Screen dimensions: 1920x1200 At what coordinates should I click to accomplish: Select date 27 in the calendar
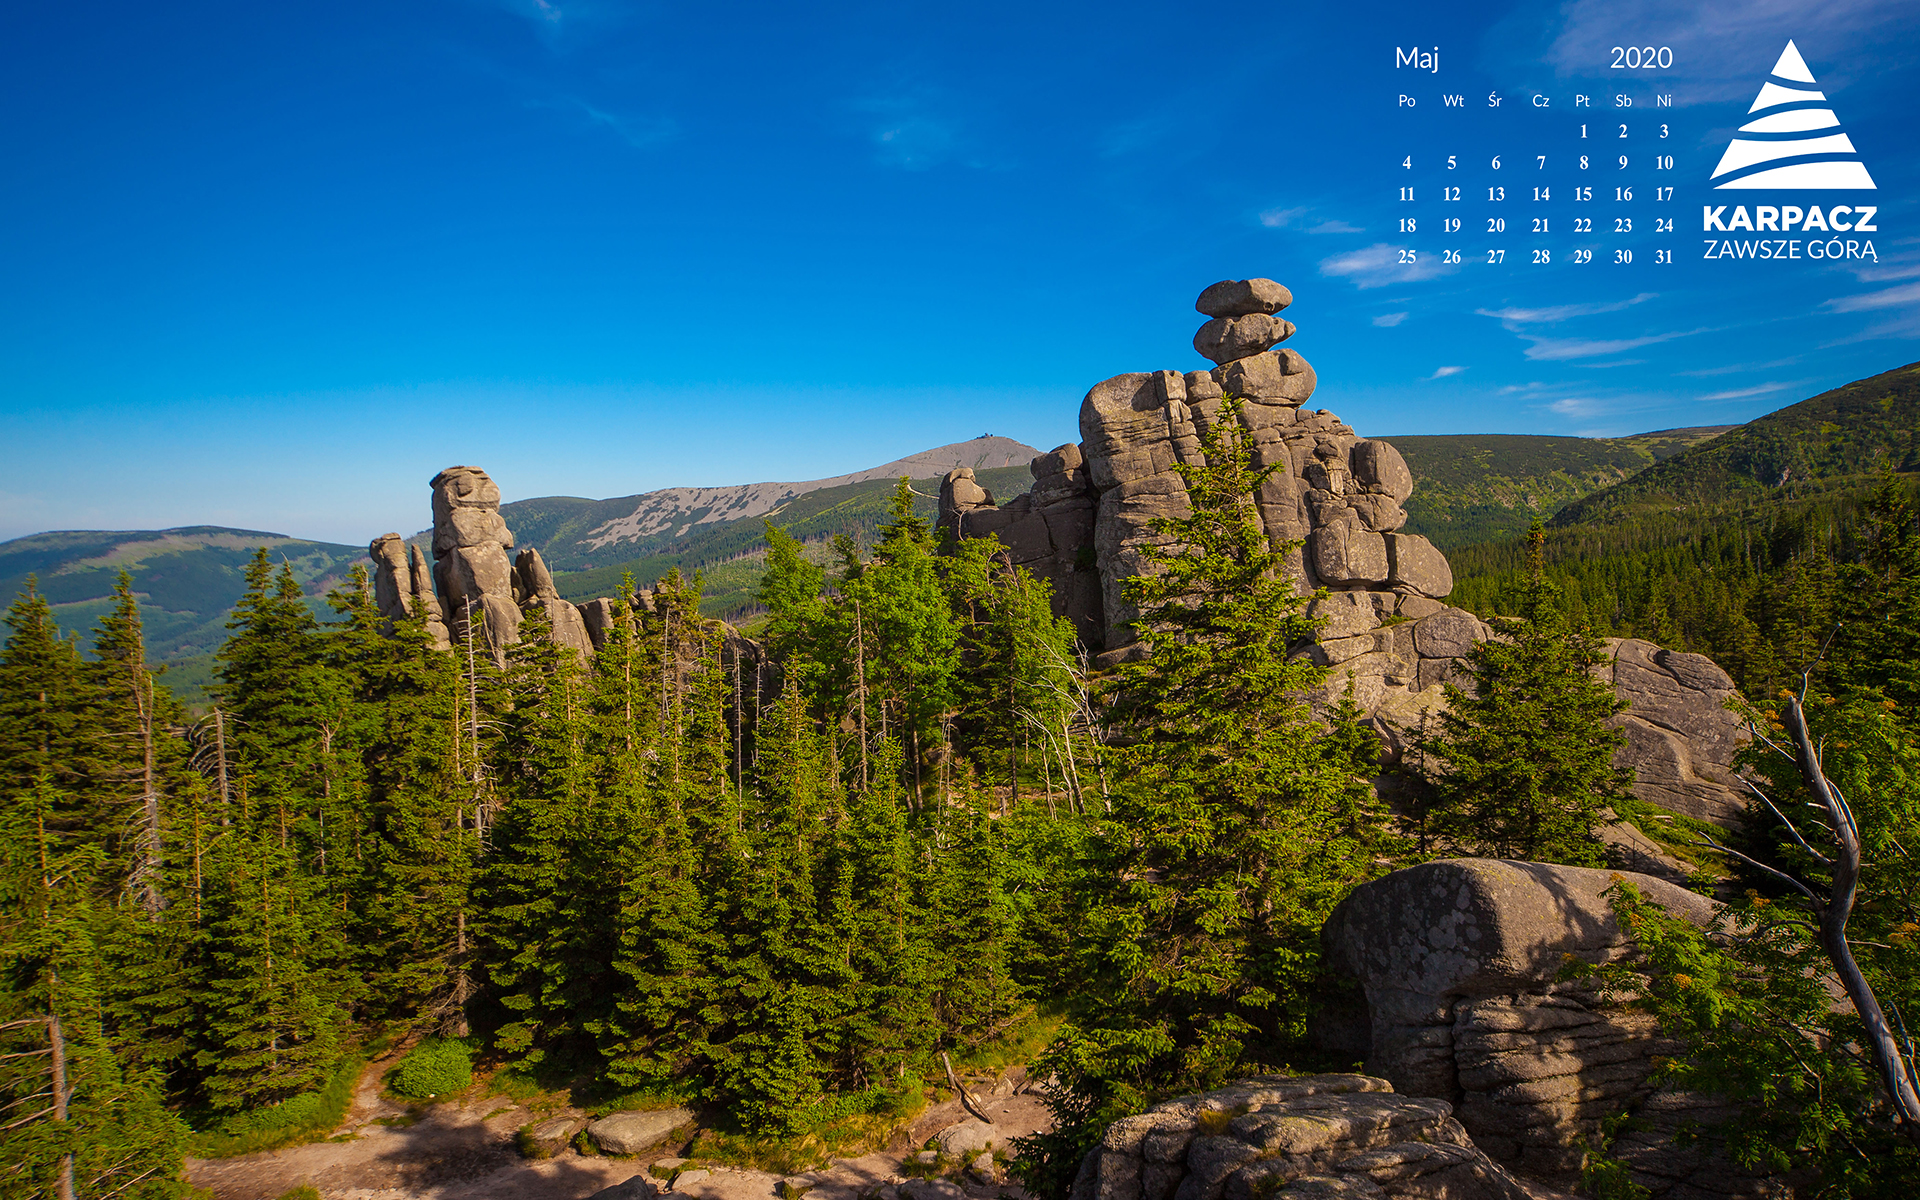click(1495, 257)
